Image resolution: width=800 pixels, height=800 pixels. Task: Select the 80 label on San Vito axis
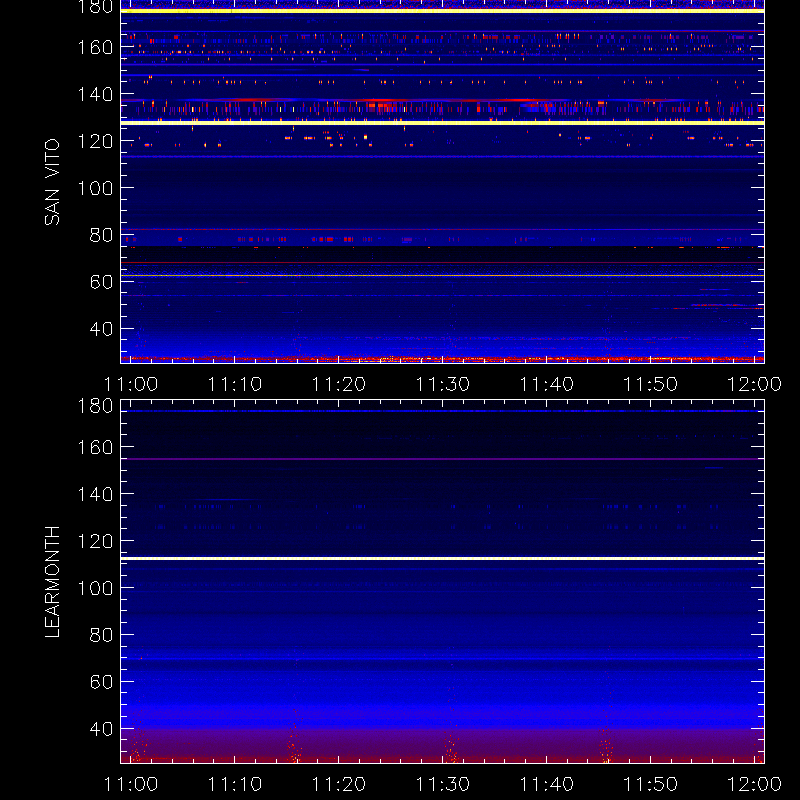tap(101, 235)
